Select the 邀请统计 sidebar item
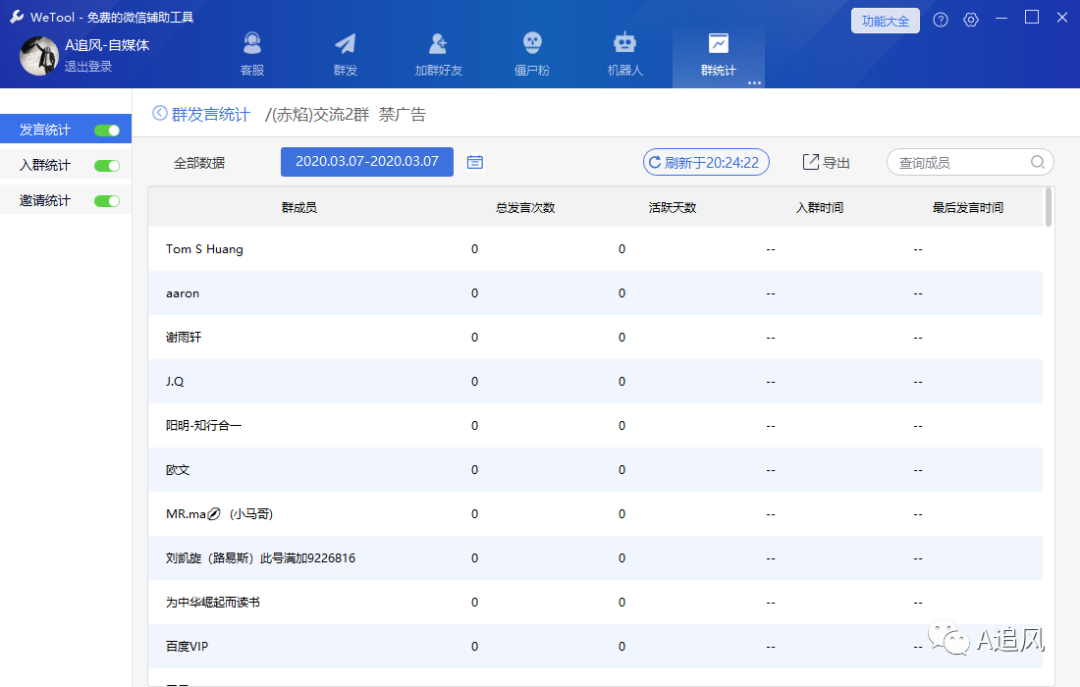 click(x=65, y=200)
